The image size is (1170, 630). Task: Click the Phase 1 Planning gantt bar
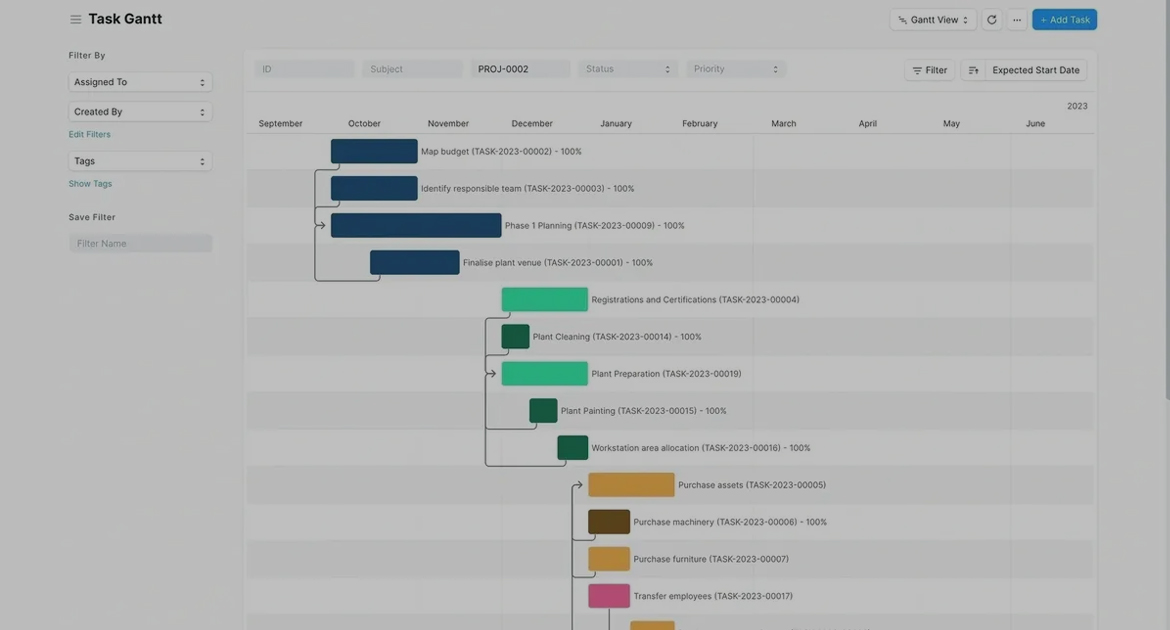[x=416, y=226]
